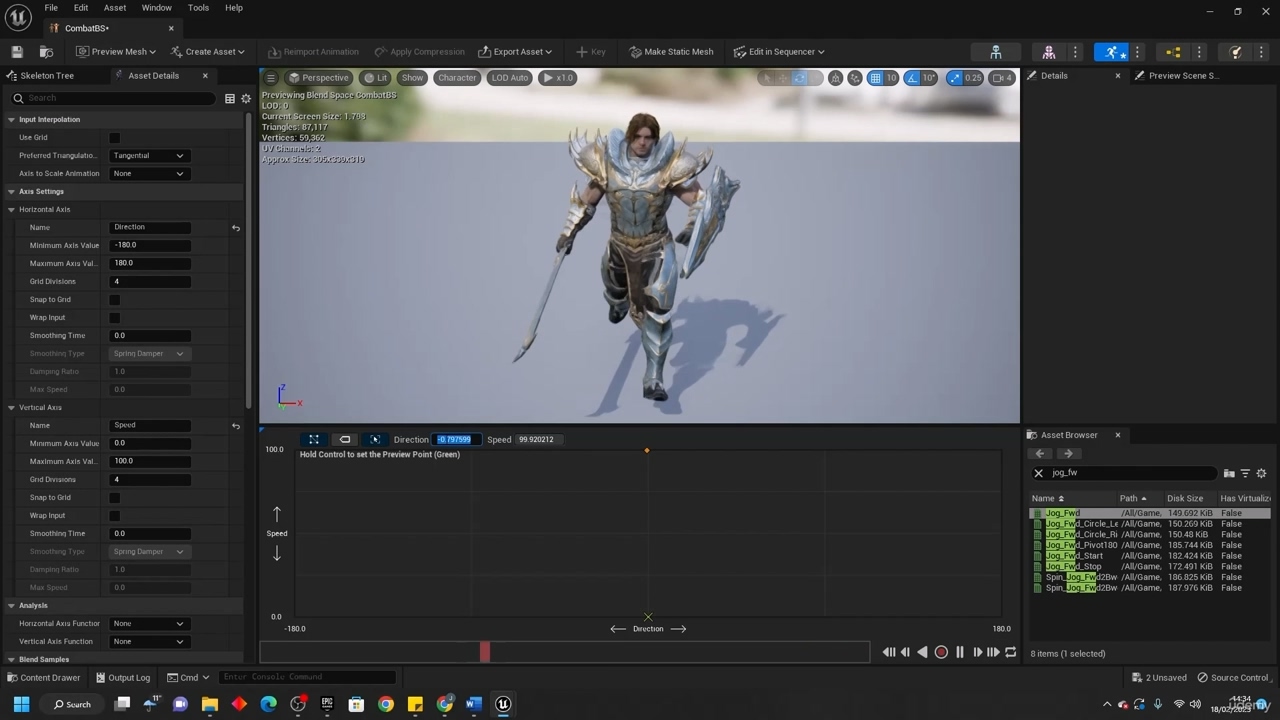The width and height of the screenshot is (1280, 720).
Task: Play animation in reverse
Action: (922, 652)
